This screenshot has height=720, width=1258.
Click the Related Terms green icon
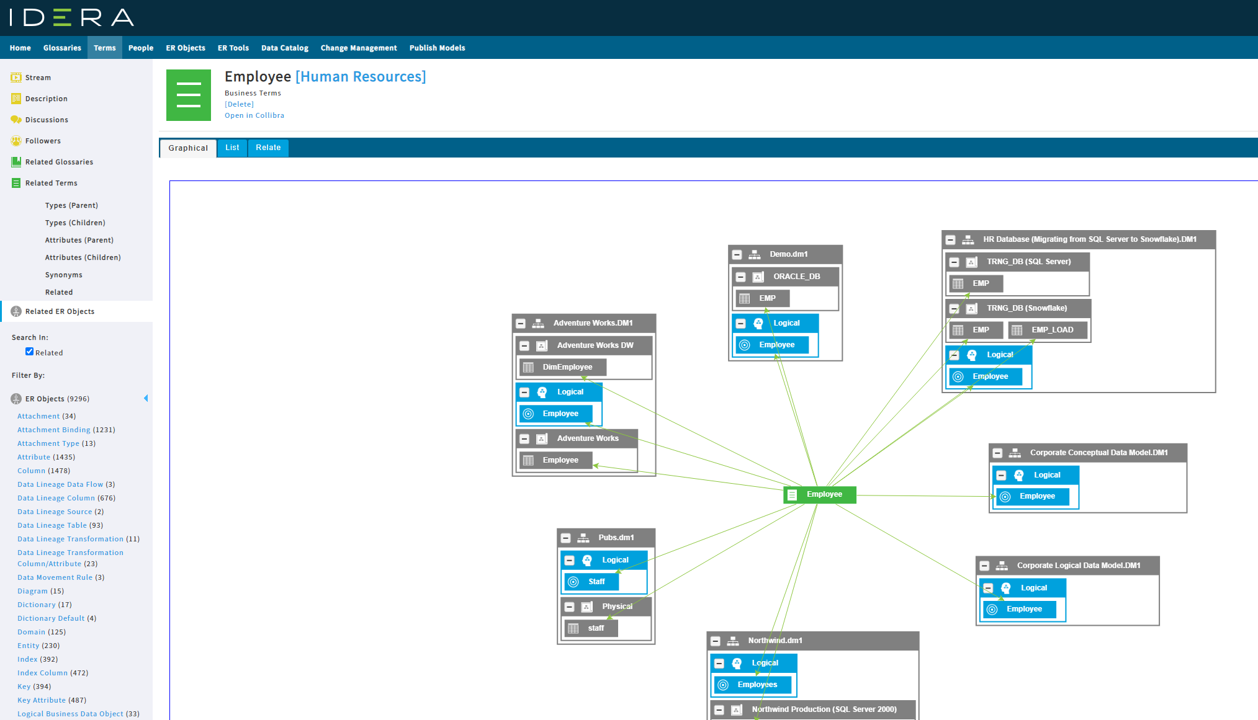click(x=16, y=183)
